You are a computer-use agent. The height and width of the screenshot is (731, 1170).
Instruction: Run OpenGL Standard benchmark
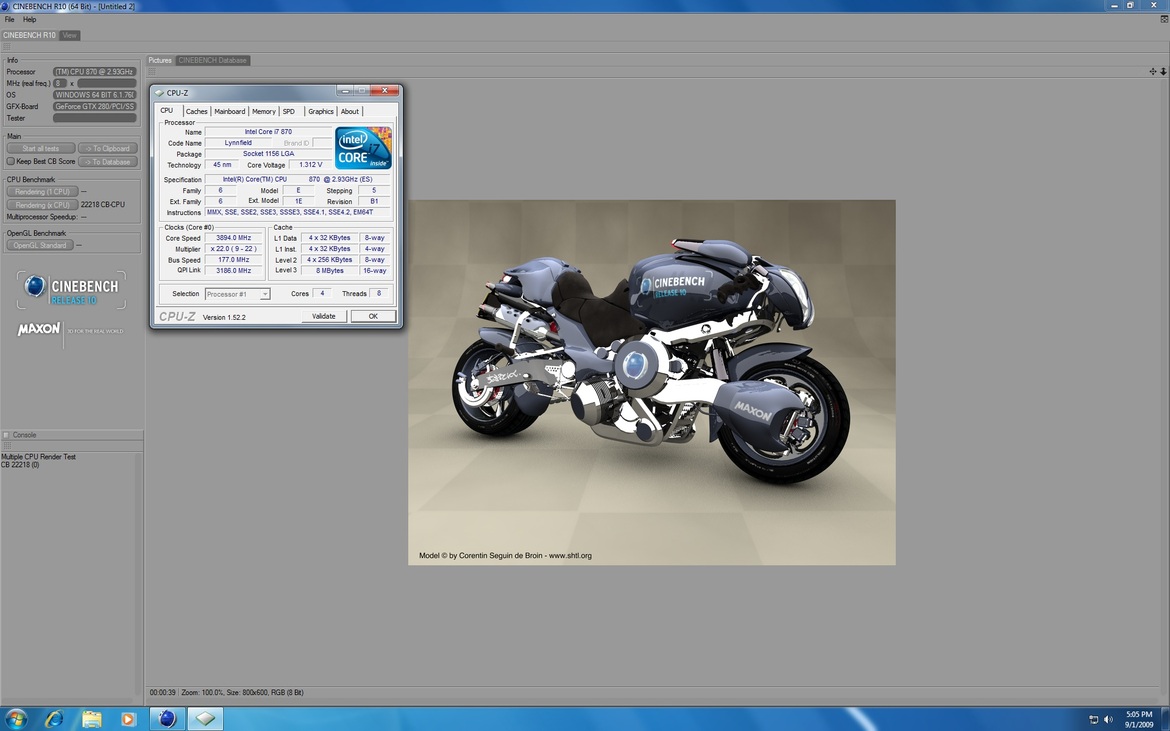click(x=40, y=245)
